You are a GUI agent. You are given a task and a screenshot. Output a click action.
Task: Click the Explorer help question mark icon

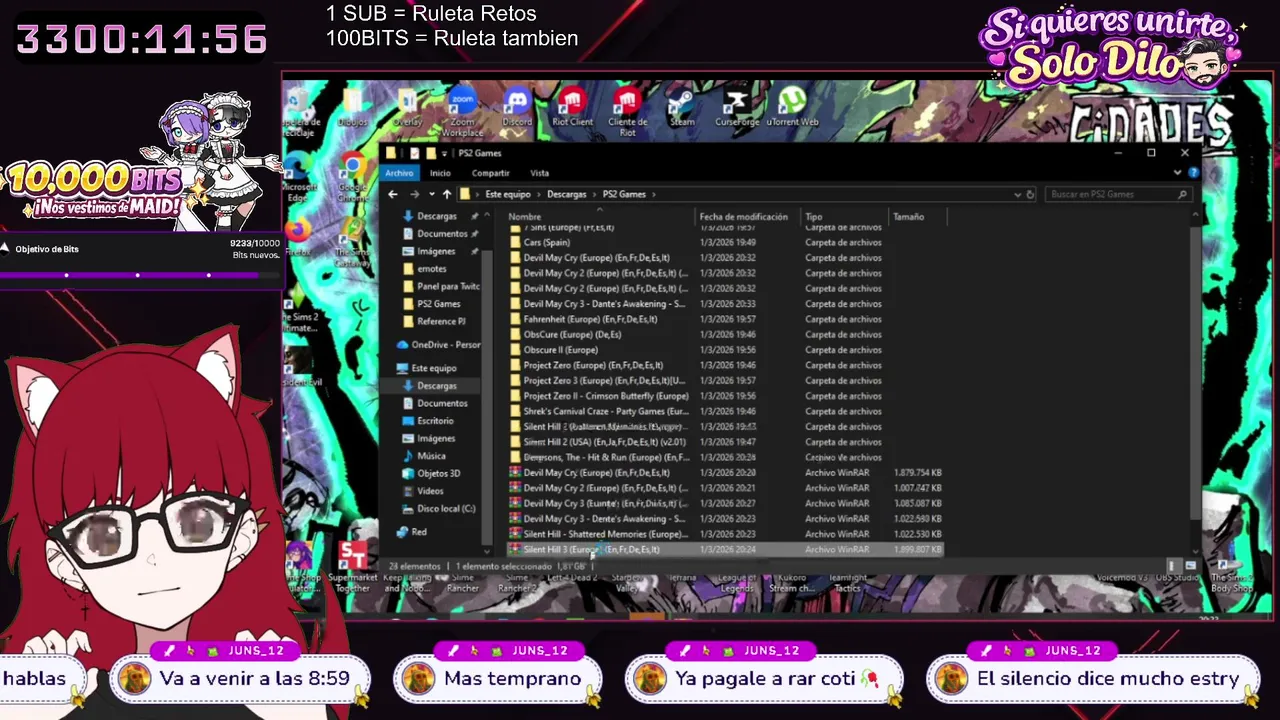pyautogui.click(x=1193, y=173)
